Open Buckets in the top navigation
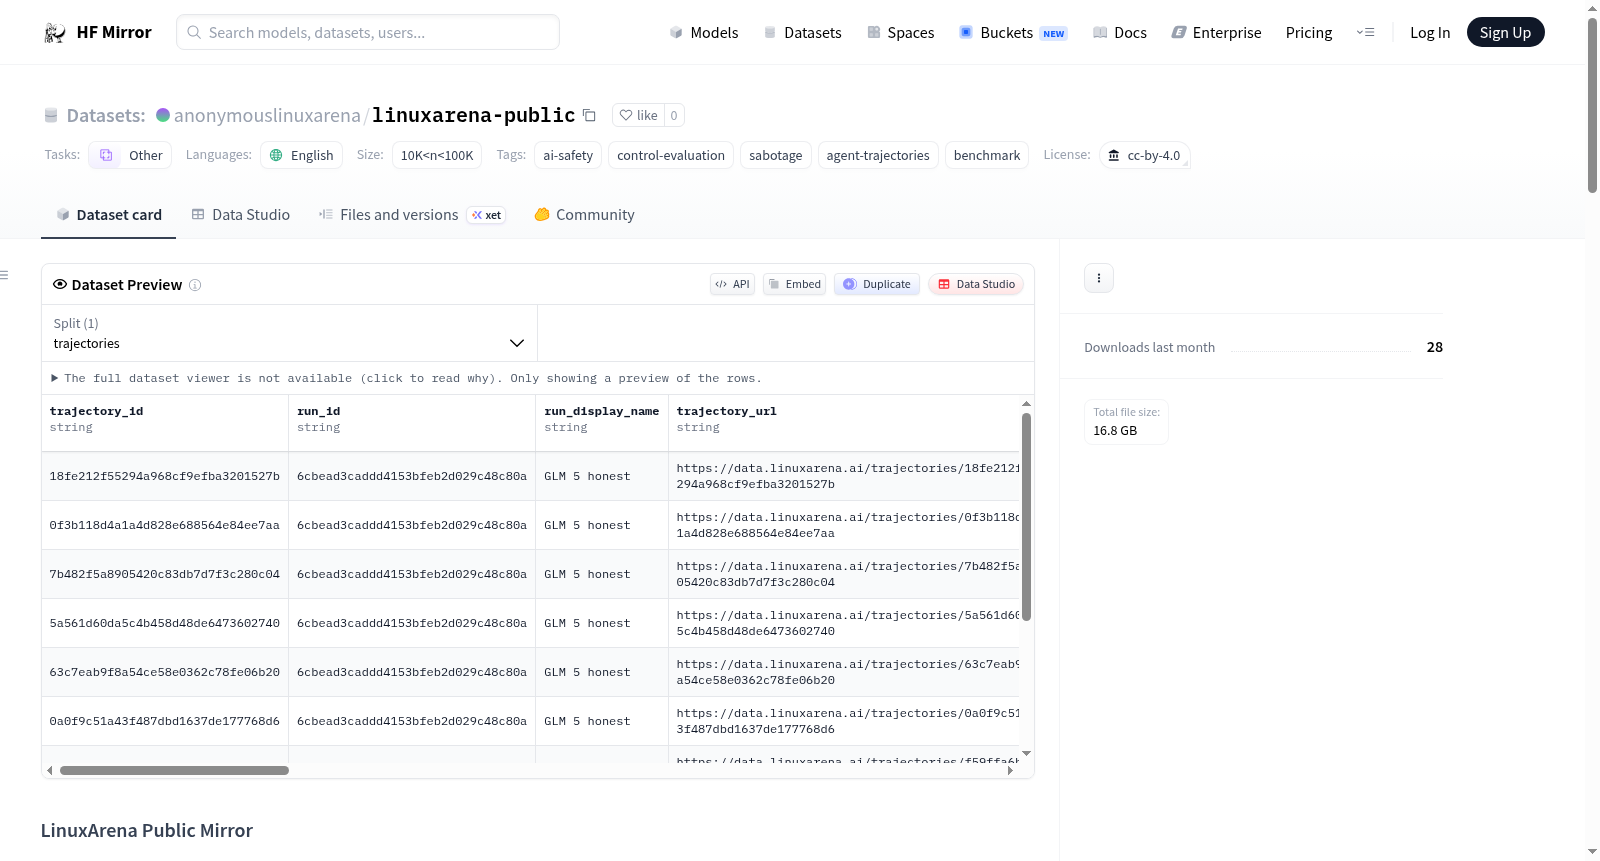The height and width of the screenshot is (861, 1600). tap(1013, 33)
